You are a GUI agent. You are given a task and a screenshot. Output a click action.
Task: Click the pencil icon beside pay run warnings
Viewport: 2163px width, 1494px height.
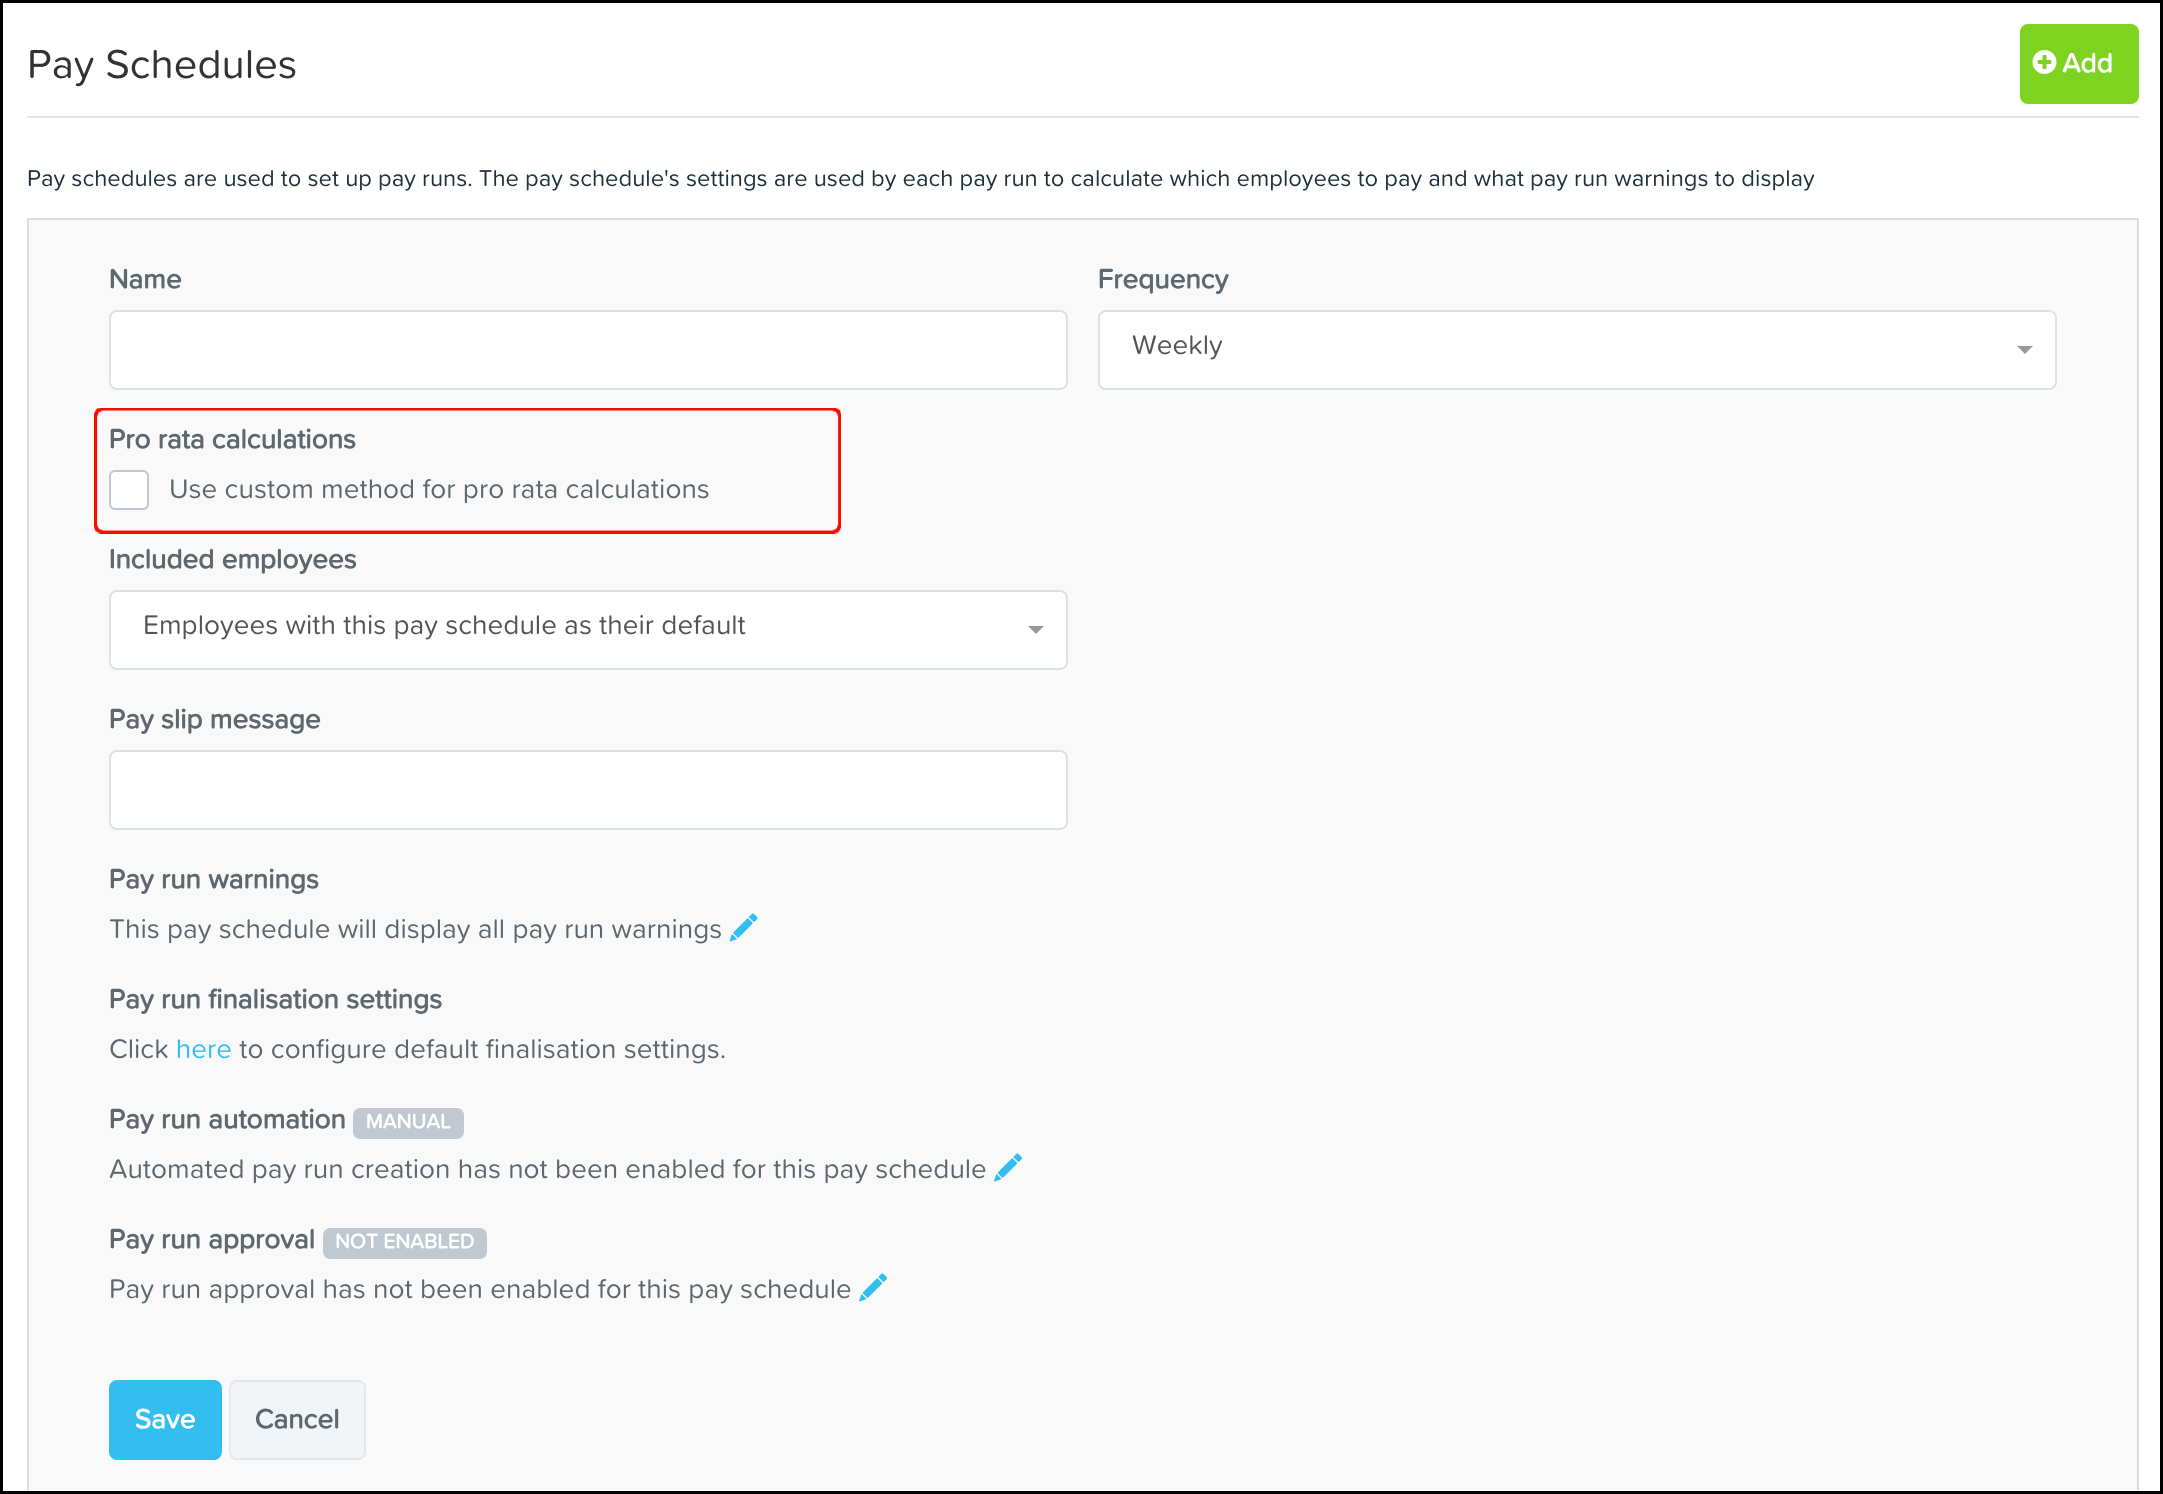[744, 928]
